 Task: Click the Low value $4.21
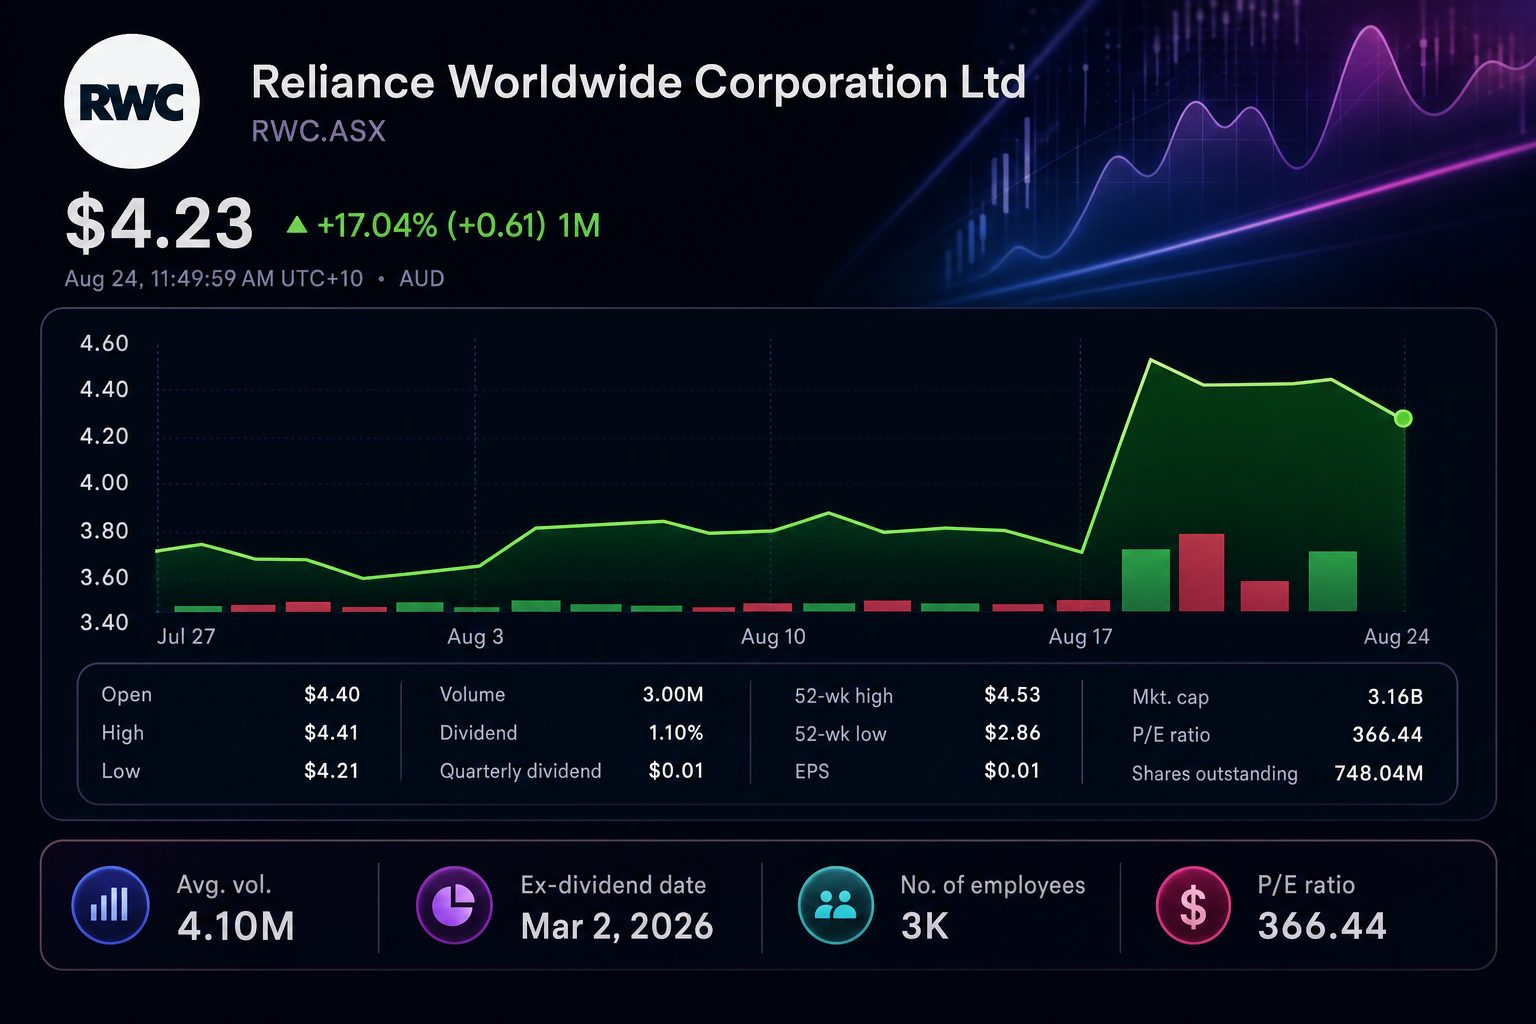332,771
